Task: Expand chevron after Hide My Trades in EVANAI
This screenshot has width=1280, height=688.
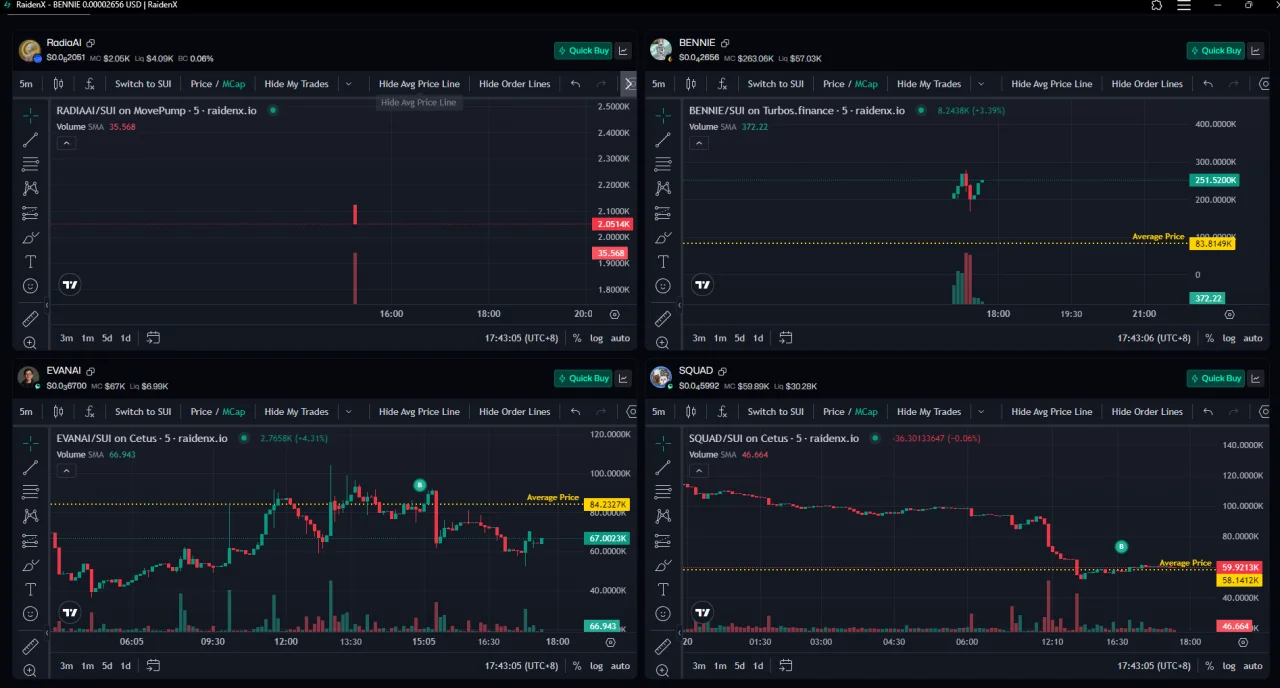Action: (x=349, y=412)
